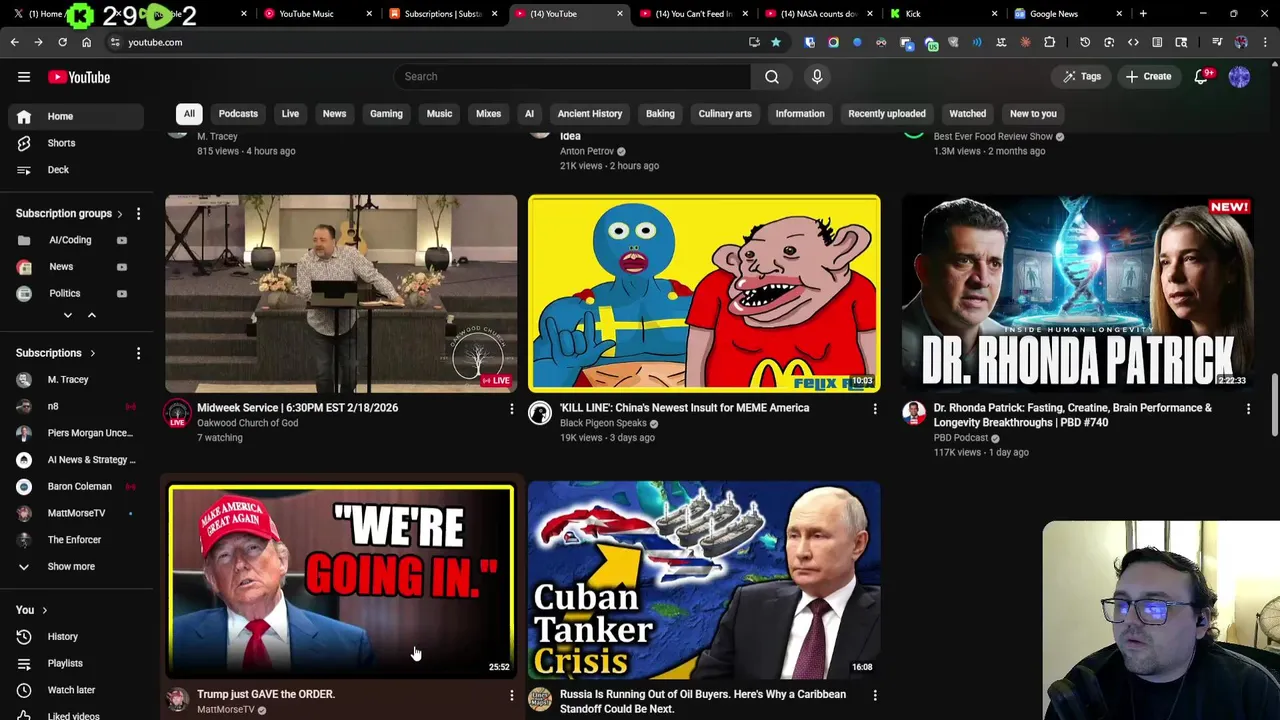Open options for the Dr. Rhonda Patrick video

[1248, 408]
